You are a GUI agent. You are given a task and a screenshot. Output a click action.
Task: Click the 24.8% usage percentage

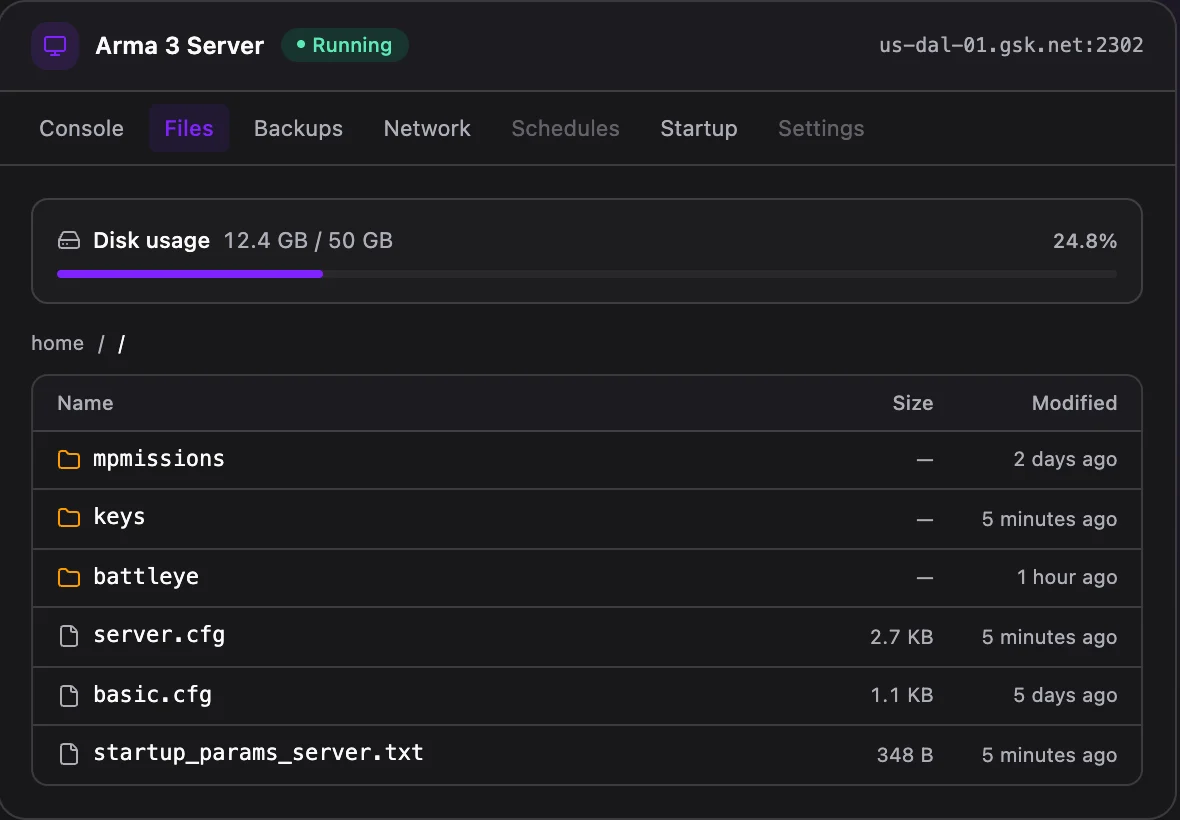click(x=1084, y=241)
